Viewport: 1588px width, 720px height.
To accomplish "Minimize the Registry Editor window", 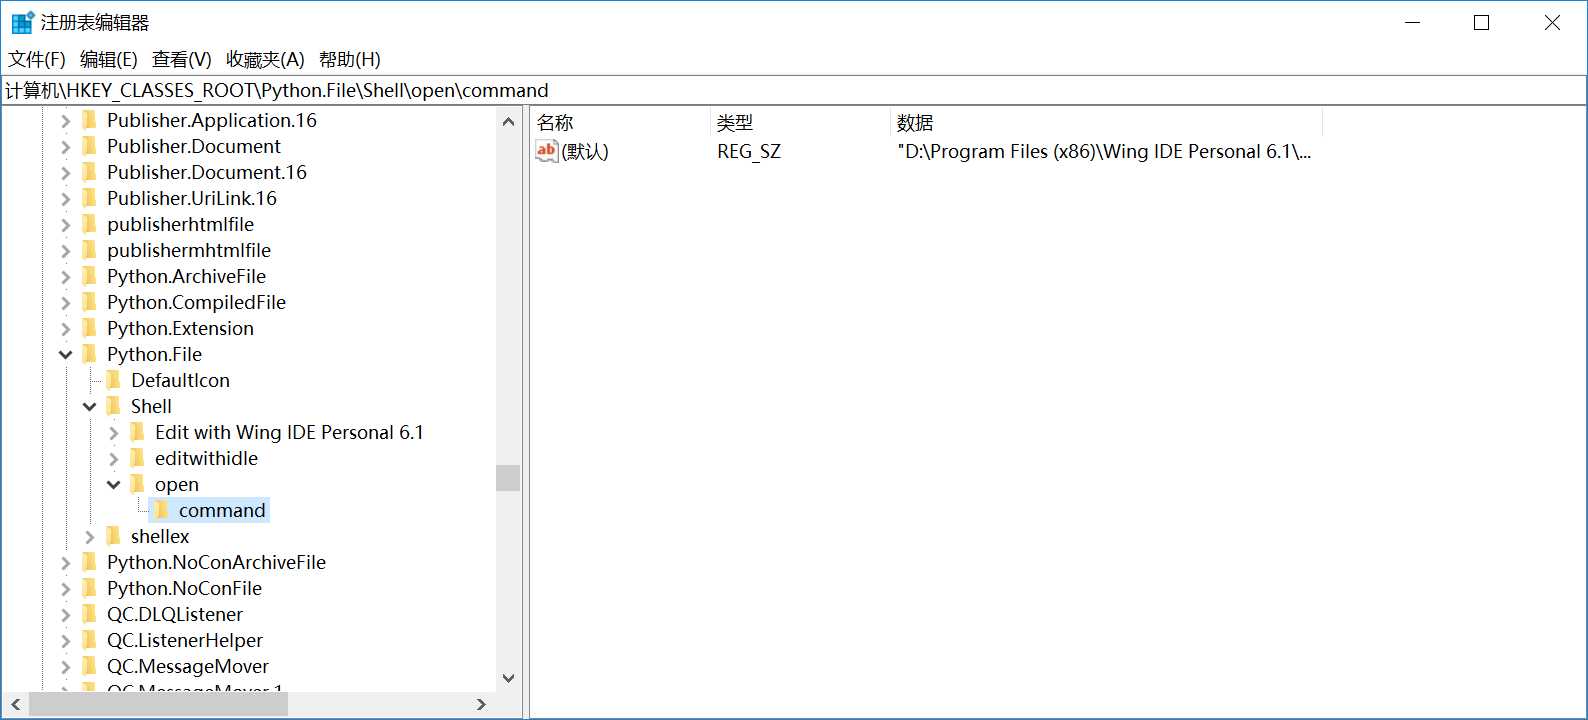I will pos(1413,22).
